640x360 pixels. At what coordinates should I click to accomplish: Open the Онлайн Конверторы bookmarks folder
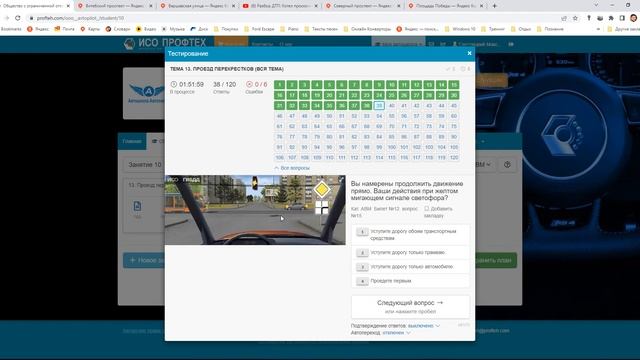(367, 29)
